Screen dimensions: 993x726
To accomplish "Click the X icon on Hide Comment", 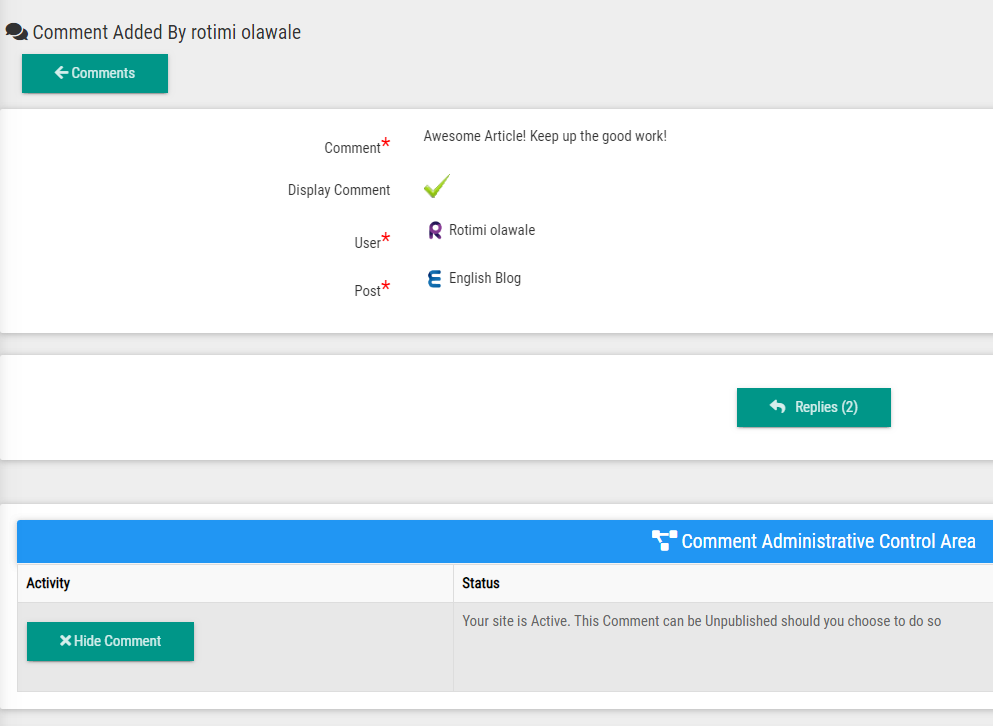I will point(65,641).
